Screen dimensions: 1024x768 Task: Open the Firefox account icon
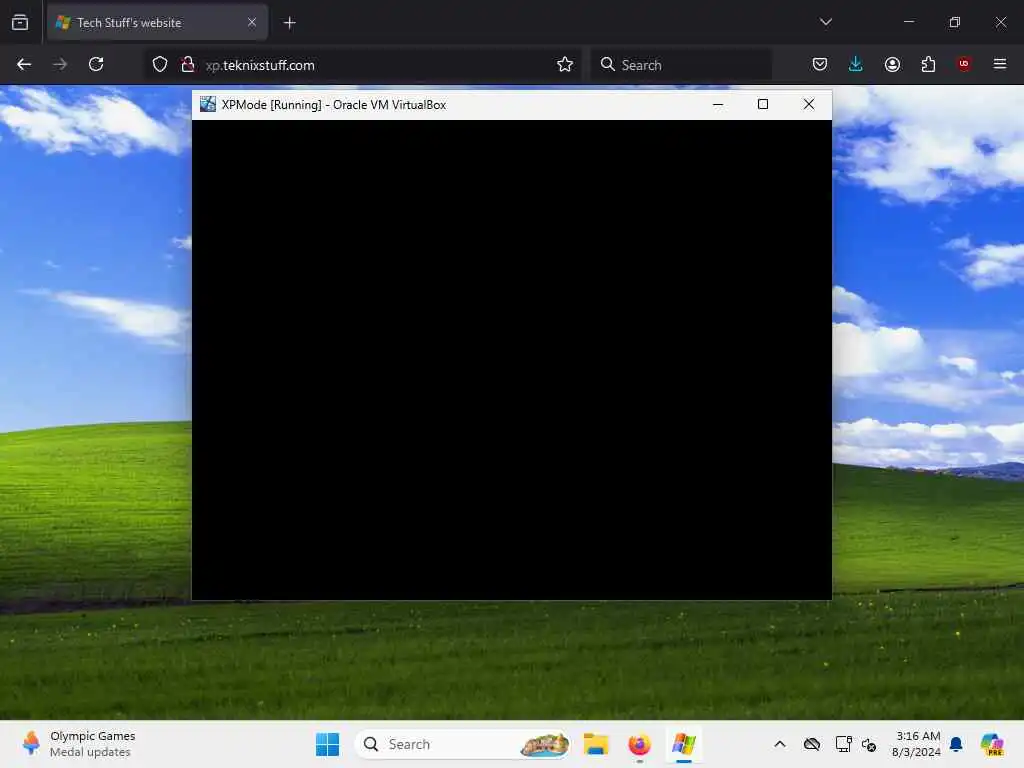pyautogui.click(x=892, y=64)
